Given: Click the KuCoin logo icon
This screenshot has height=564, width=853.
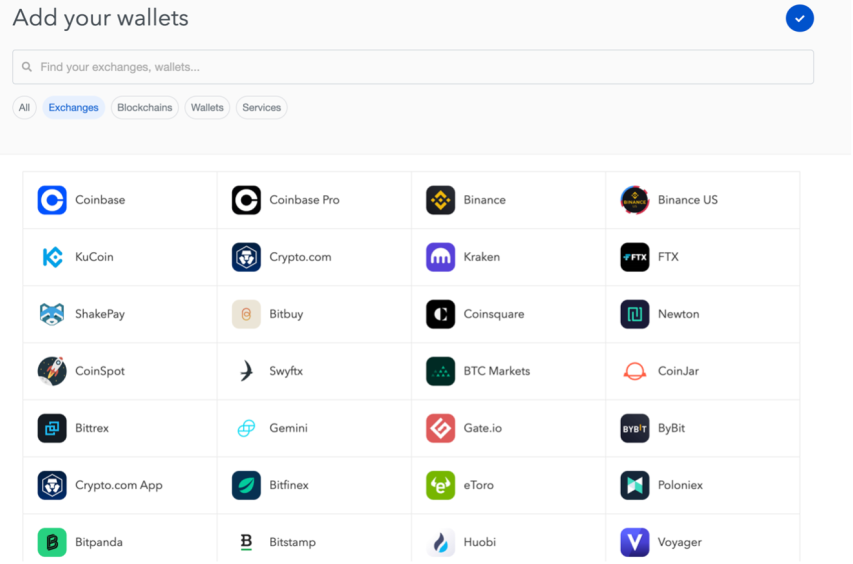Looking at the screenshot, I should pyautogui.click(x=52, y=257).
